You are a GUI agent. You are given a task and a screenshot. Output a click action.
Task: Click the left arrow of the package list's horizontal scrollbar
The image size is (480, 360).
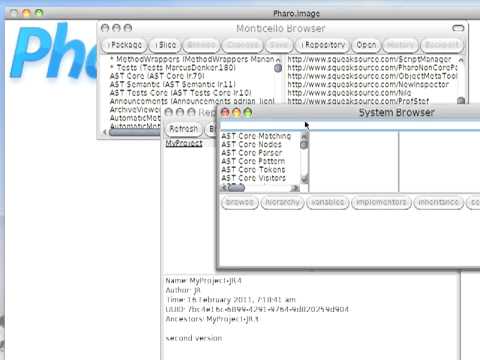point(104,132)
